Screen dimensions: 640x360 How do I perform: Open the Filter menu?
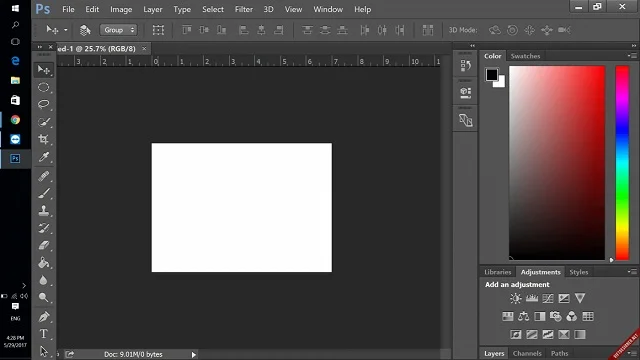(244, 9)
